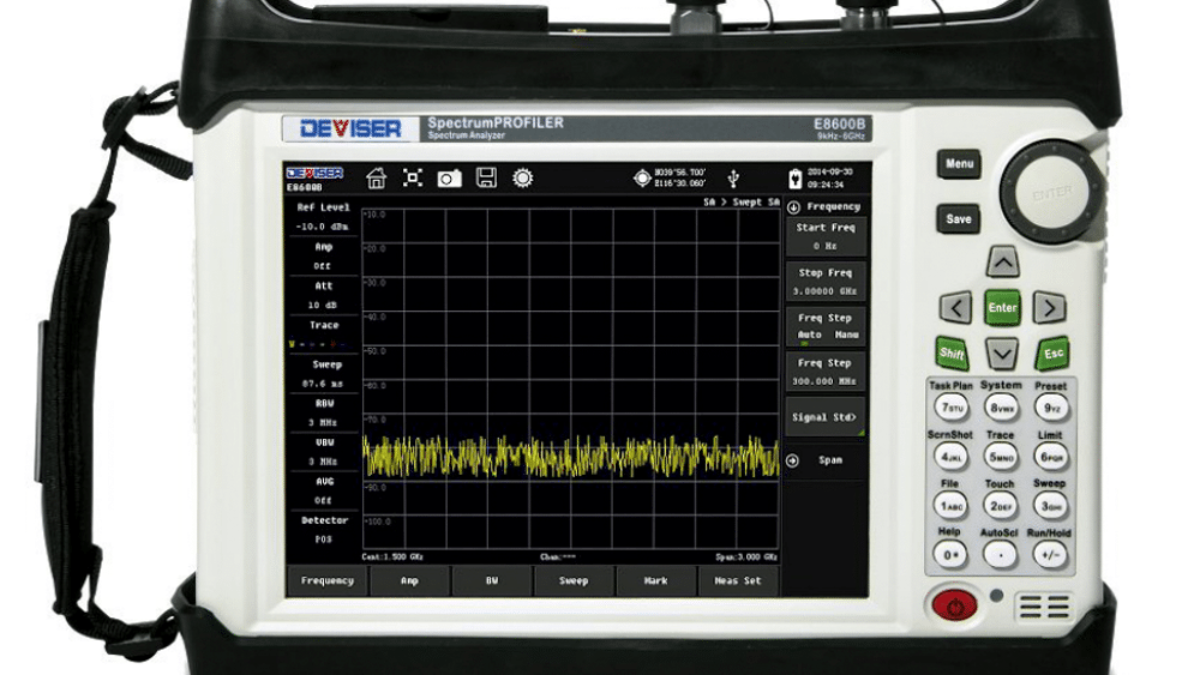Tap the Span: 3.000 GHz readout
Image resolution: width=1200 pixels, height=675 pixels.
coord(748,556)
